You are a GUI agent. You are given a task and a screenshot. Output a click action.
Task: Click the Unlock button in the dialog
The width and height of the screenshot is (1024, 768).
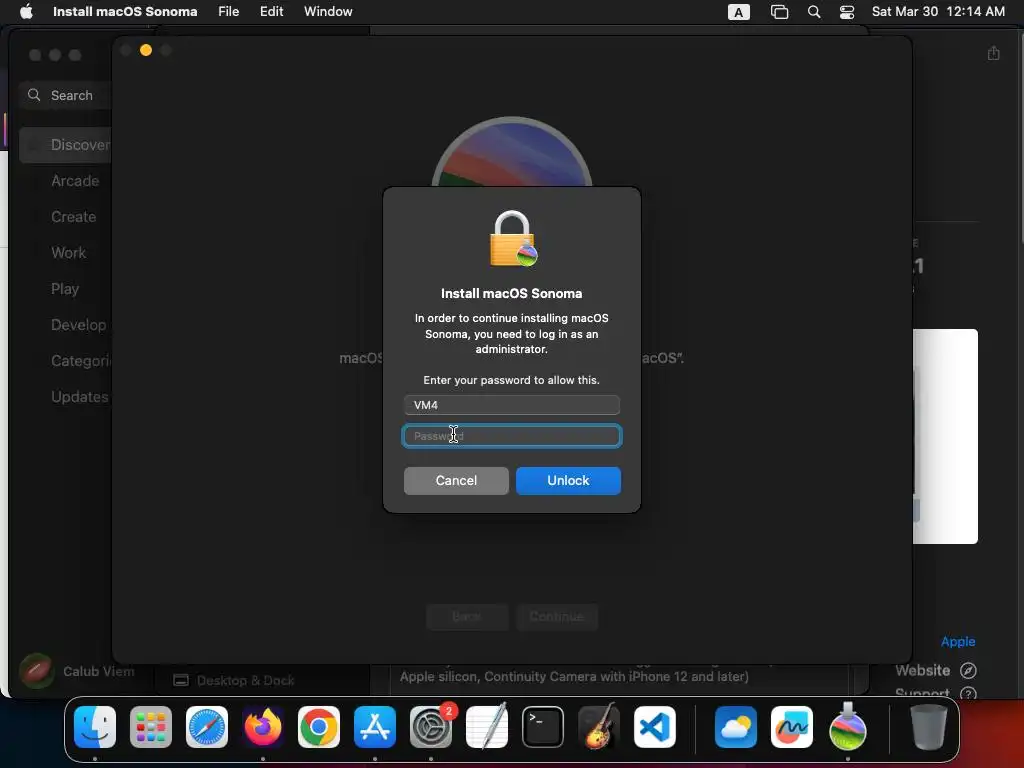point(568,481)
